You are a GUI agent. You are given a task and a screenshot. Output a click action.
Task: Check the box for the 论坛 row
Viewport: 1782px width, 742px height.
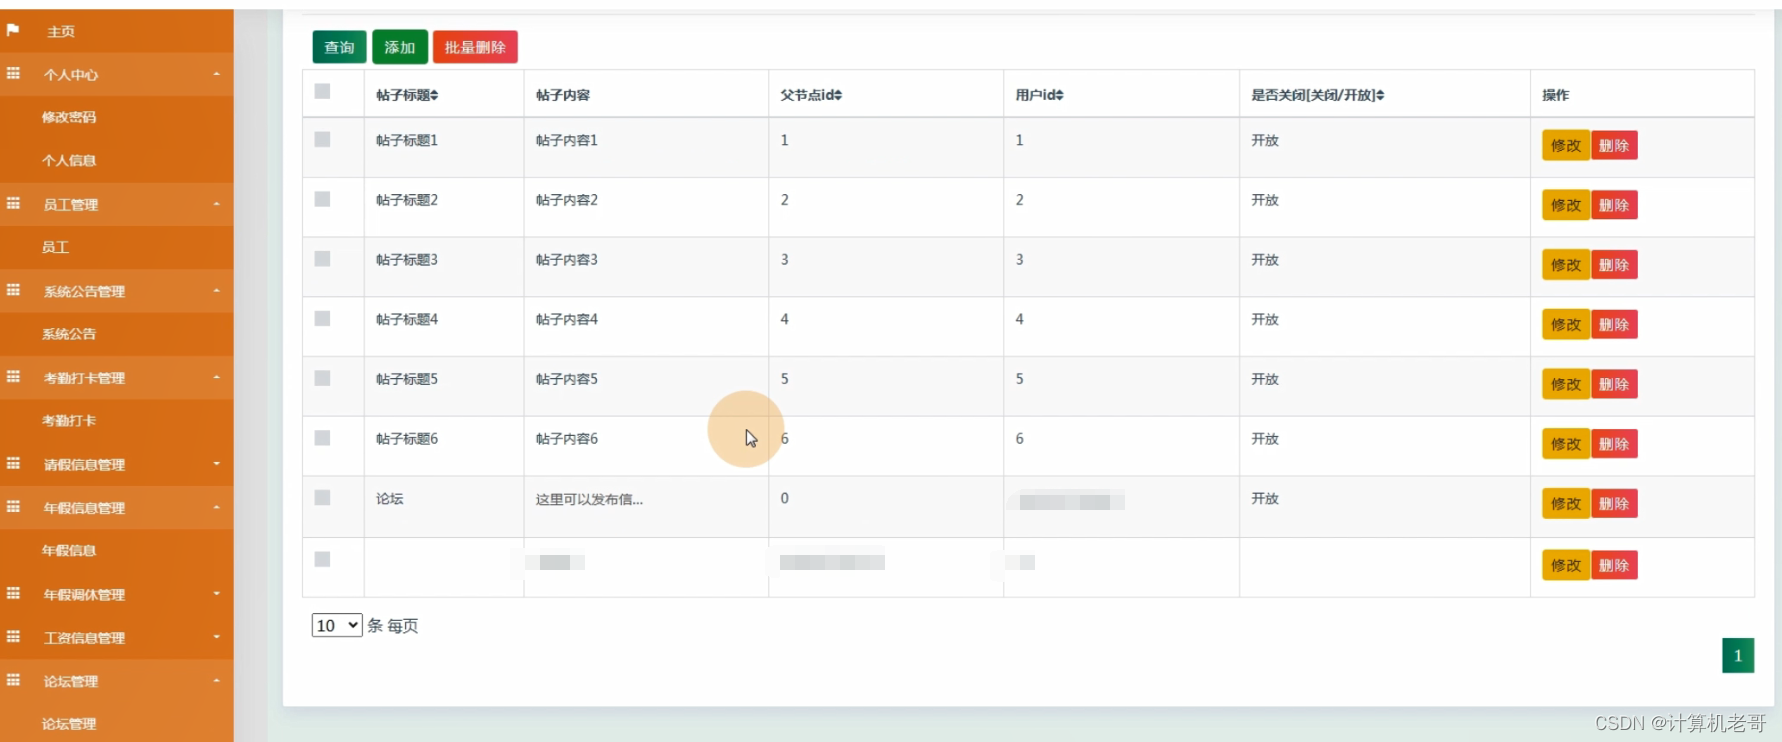pos(322,497)
